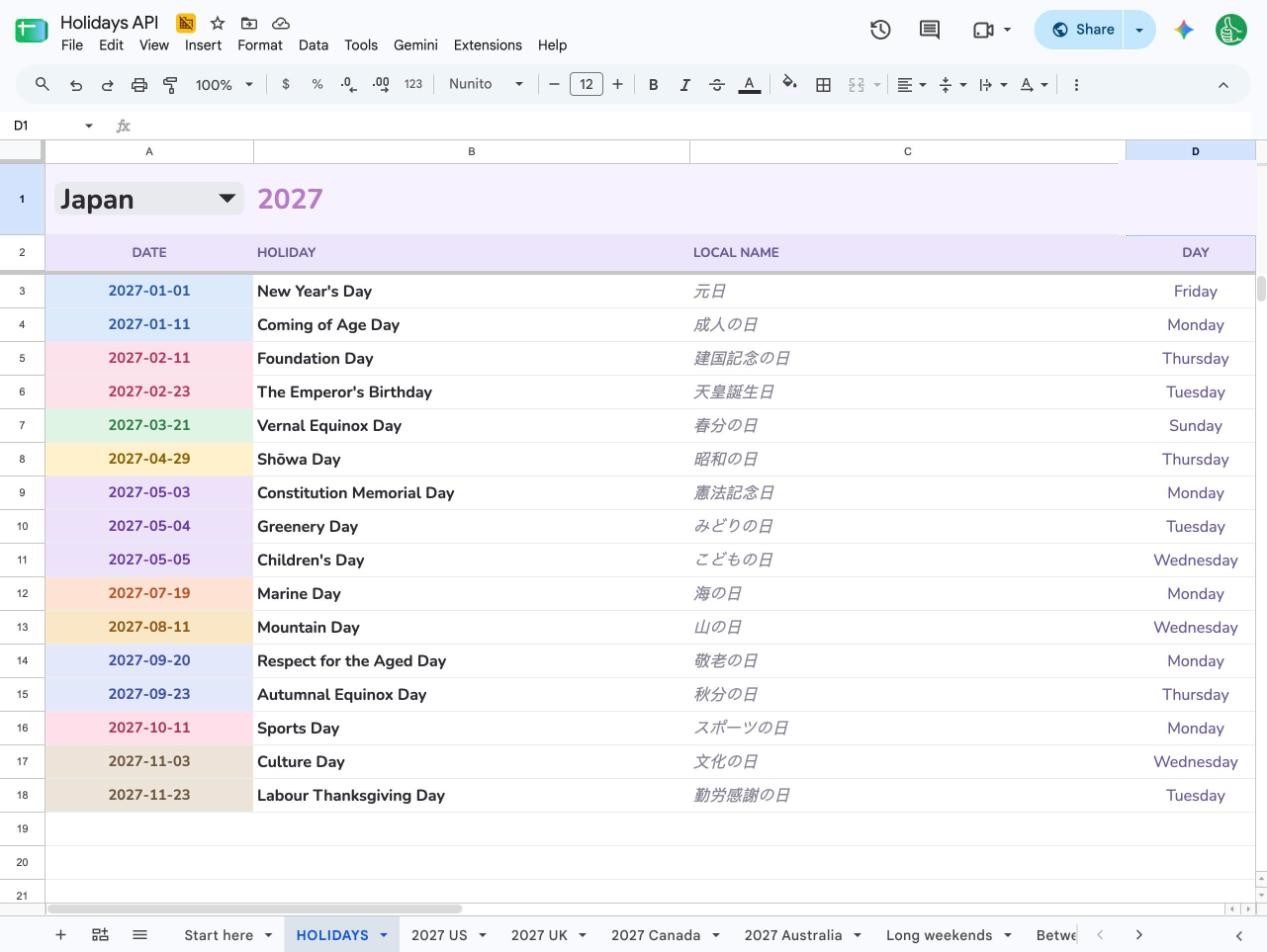Increase the font size with plus
1267x952 pixels.
(617, 85)
